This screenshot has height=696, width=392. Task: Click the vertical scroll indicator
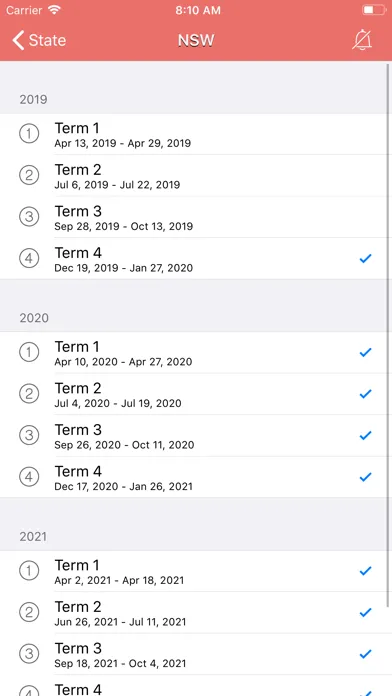click(x=388, y=335)
